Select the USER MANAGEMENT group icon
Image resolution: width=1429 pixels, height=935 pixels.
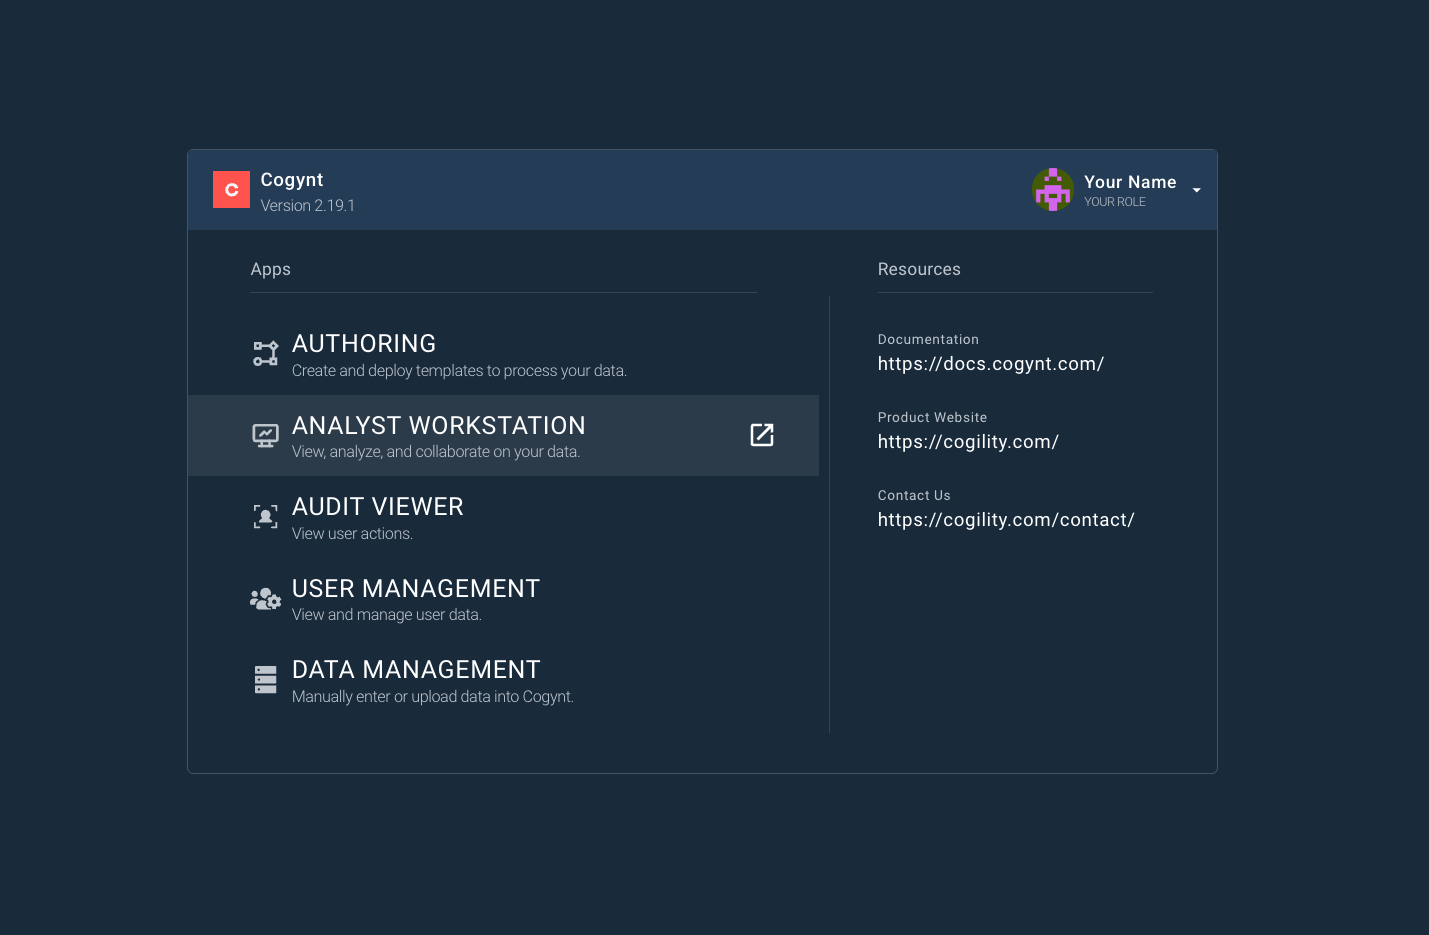click(265, 598)
